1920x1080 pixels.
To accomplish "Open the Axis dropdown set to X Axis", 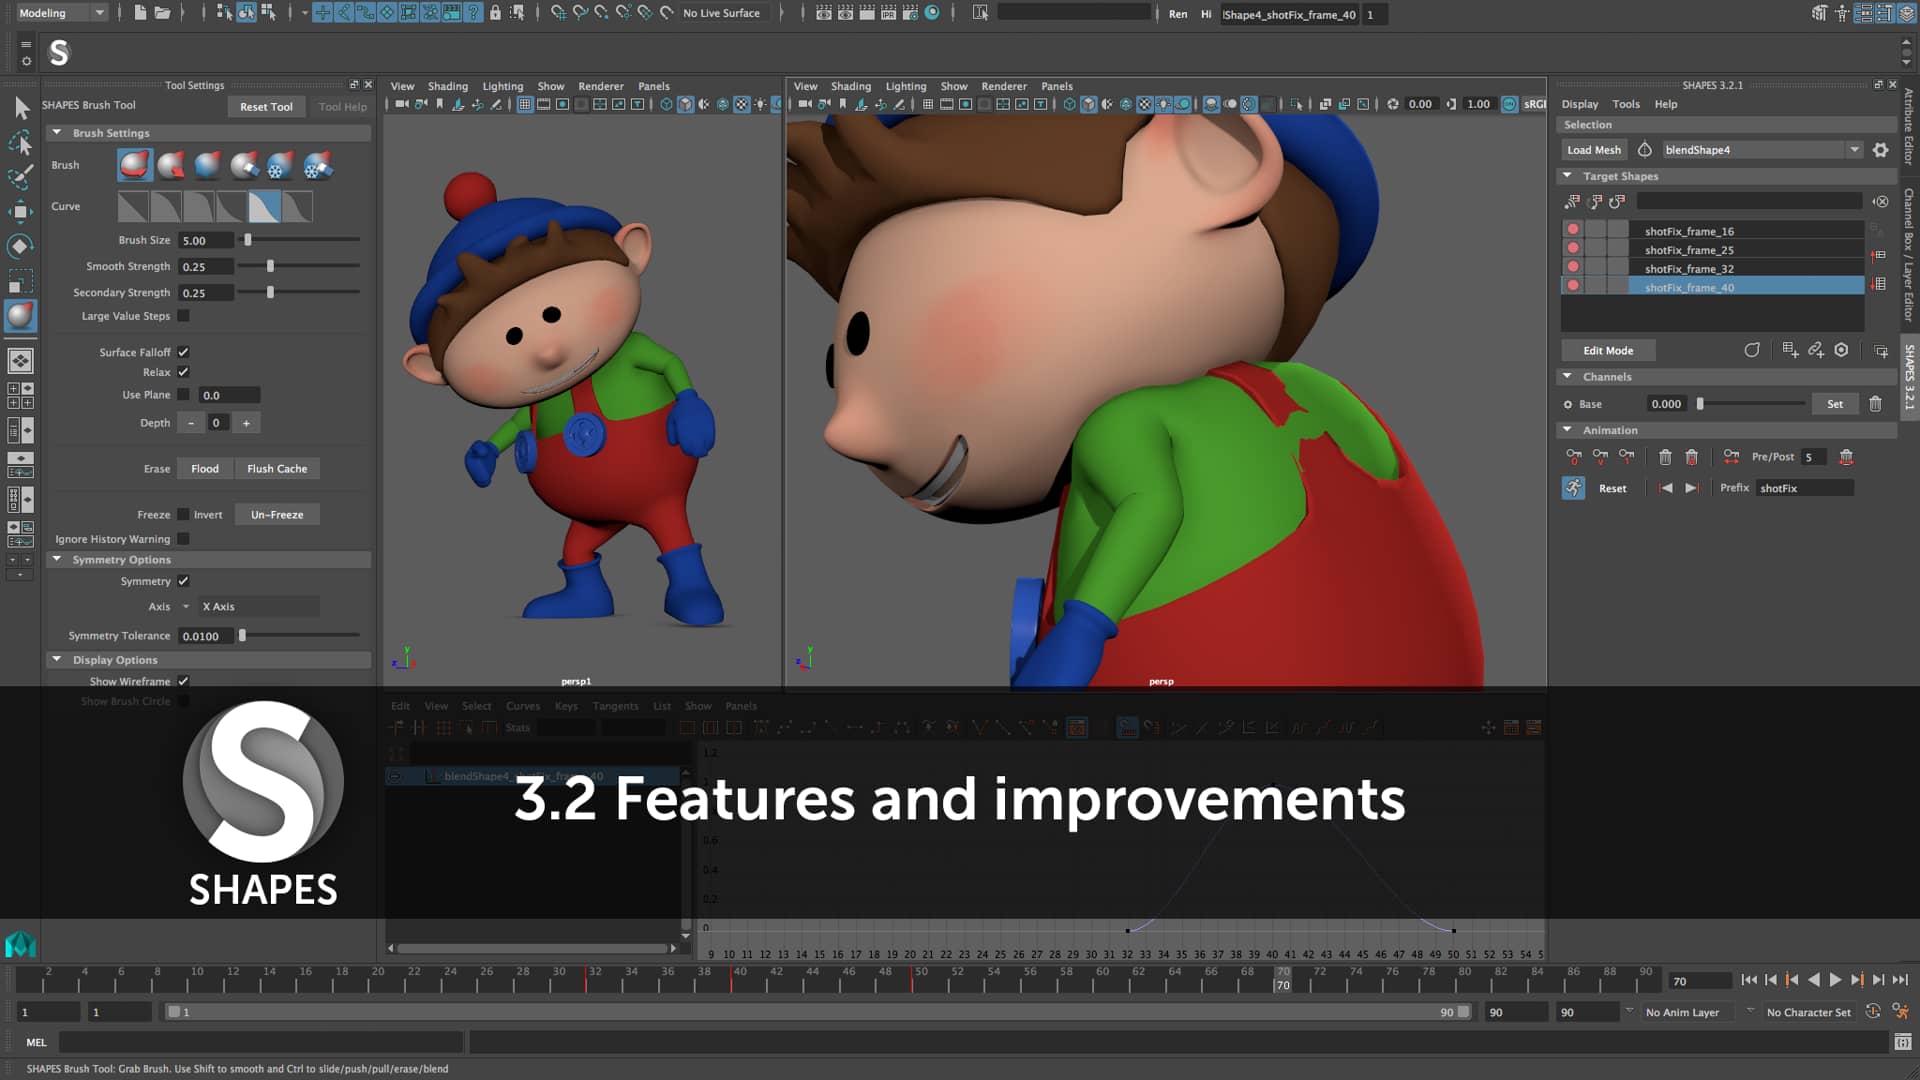I will pos(185,606).
